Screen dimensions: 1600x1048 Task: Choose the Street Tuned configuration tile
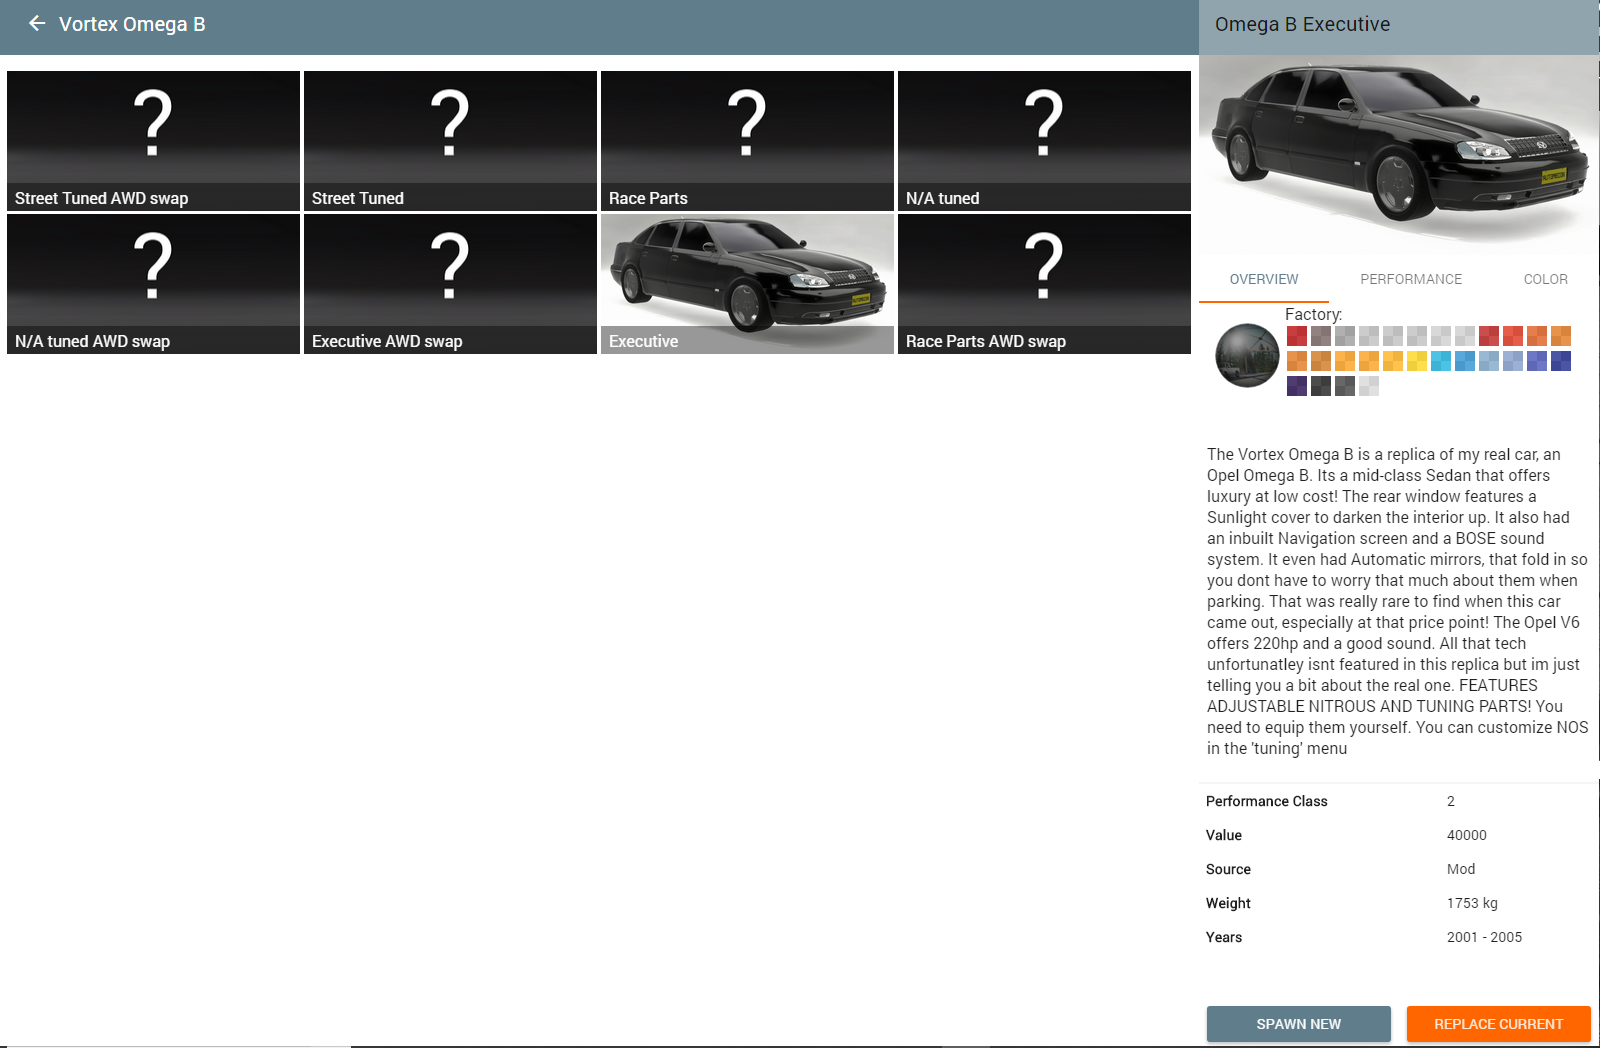pyautogui.click(x=450, y=141)
